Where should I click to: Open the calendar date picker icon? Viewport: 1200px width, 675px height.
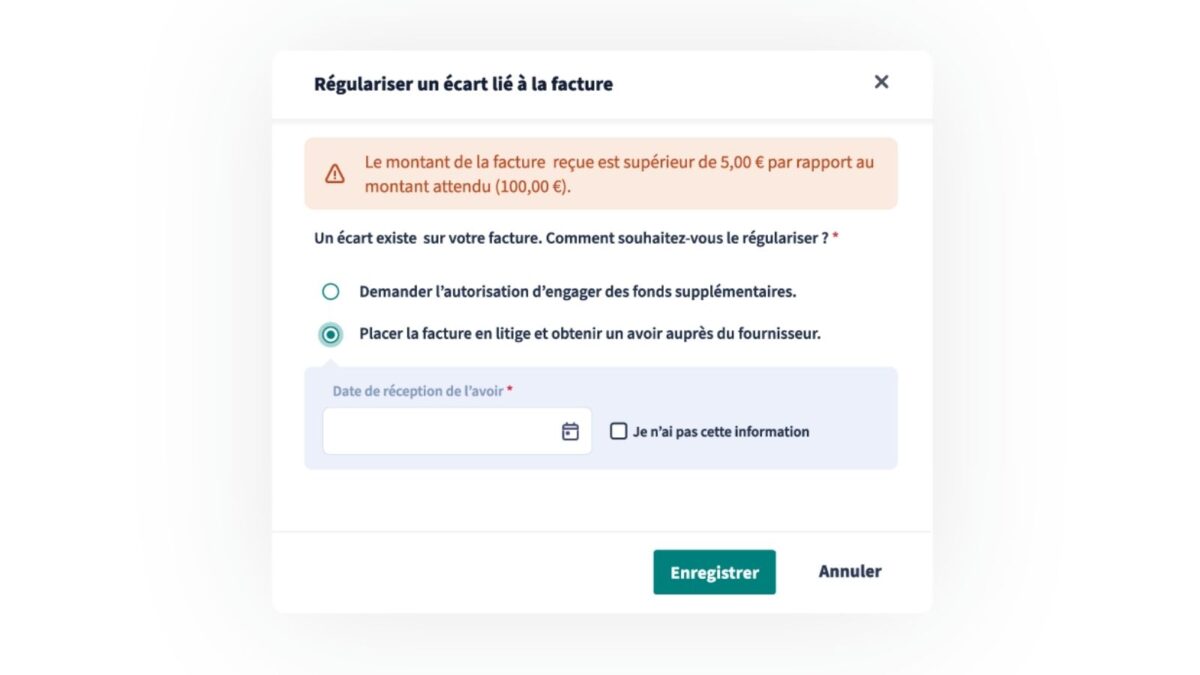pyautogui.click(x=570, y=431)
